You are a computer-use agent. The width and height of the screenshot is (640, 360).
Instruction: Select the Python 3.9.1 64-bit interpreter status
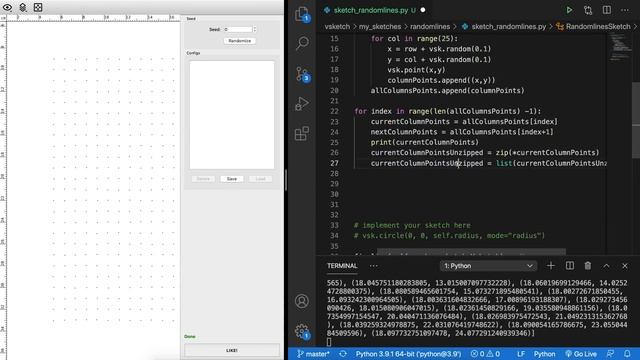point(408,354)
